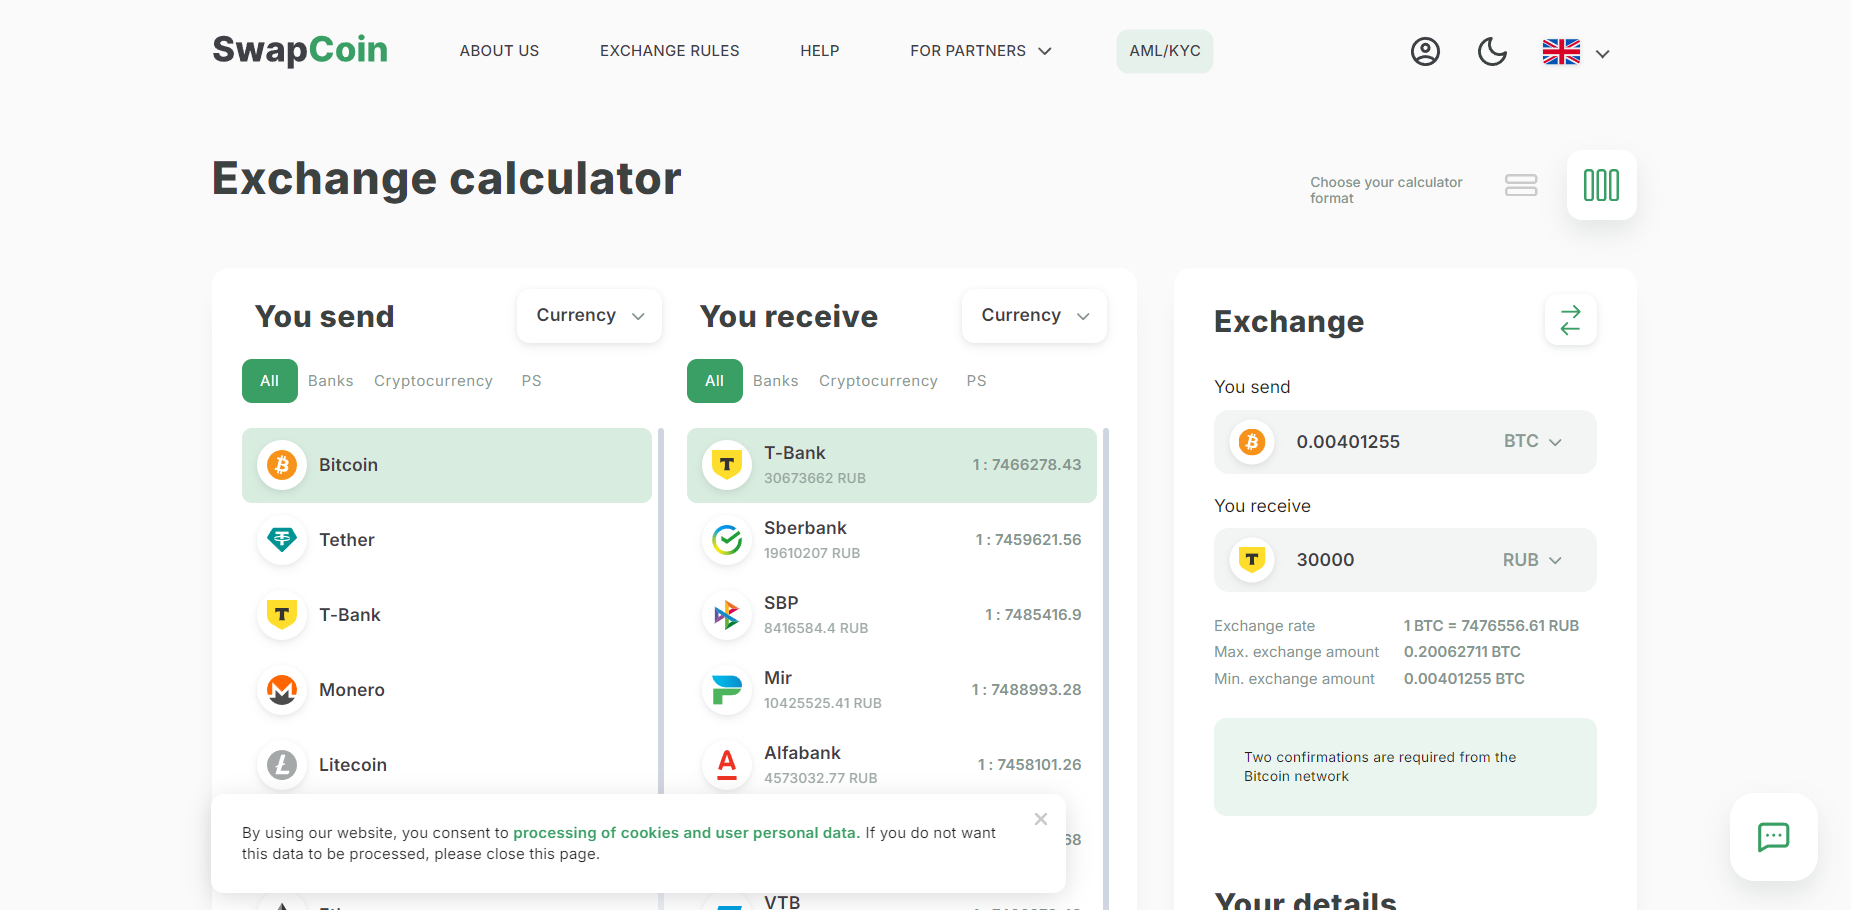Click the T-Bank icon in send list
The width and height of the screenshot is (1851, 910).
pos(282,615)
